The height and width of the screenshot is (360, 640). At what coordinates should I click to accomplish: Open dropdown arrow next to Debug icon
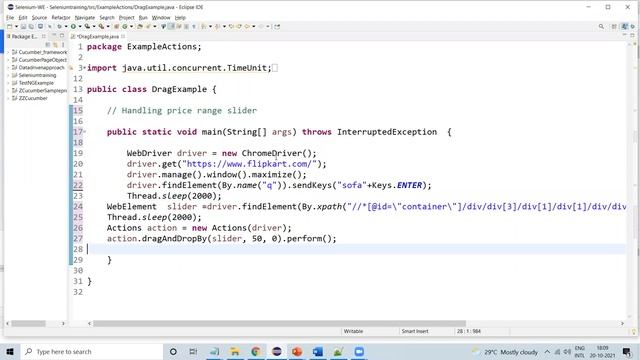pyautogui.click(x=66, y=27)
